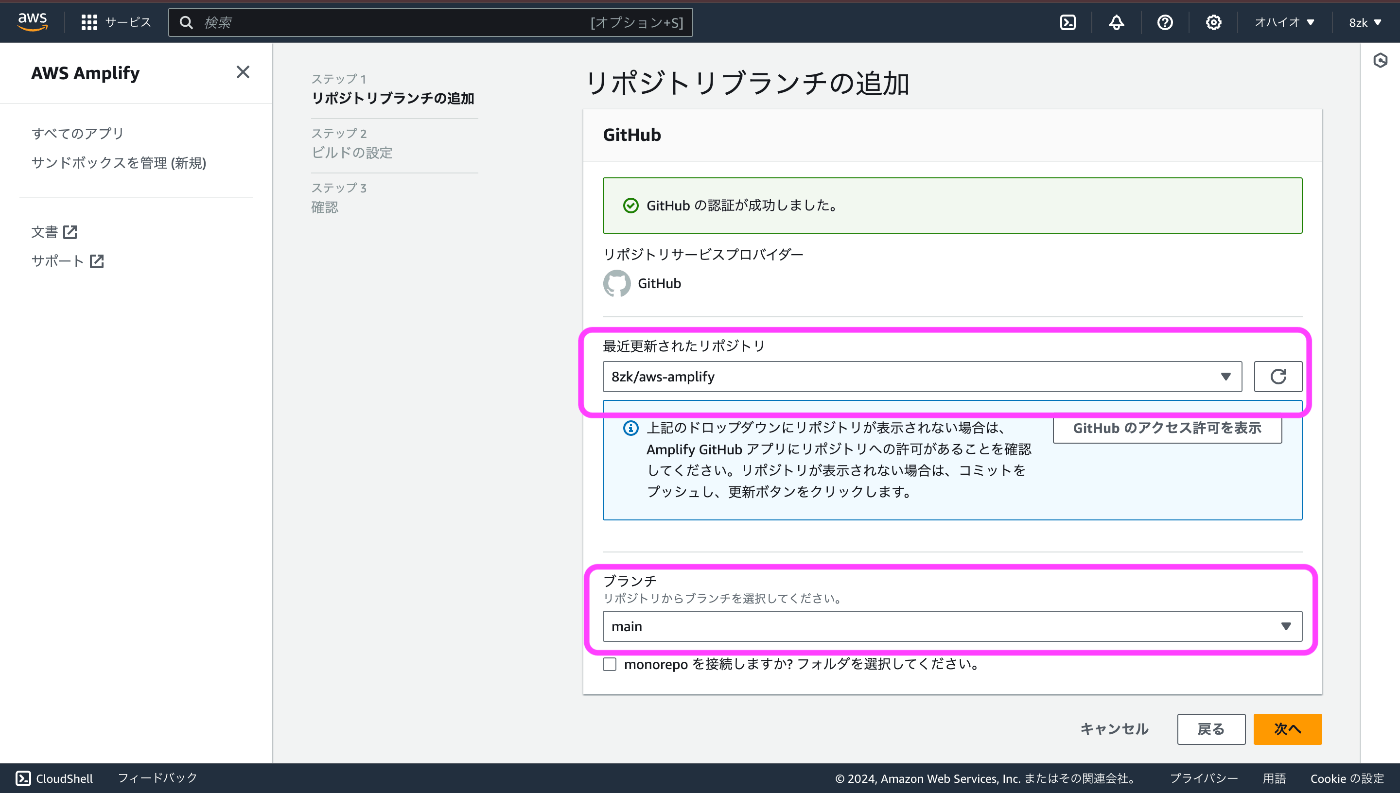
Task: Open the recently updated repository dropdown
Action: point(922,376)
